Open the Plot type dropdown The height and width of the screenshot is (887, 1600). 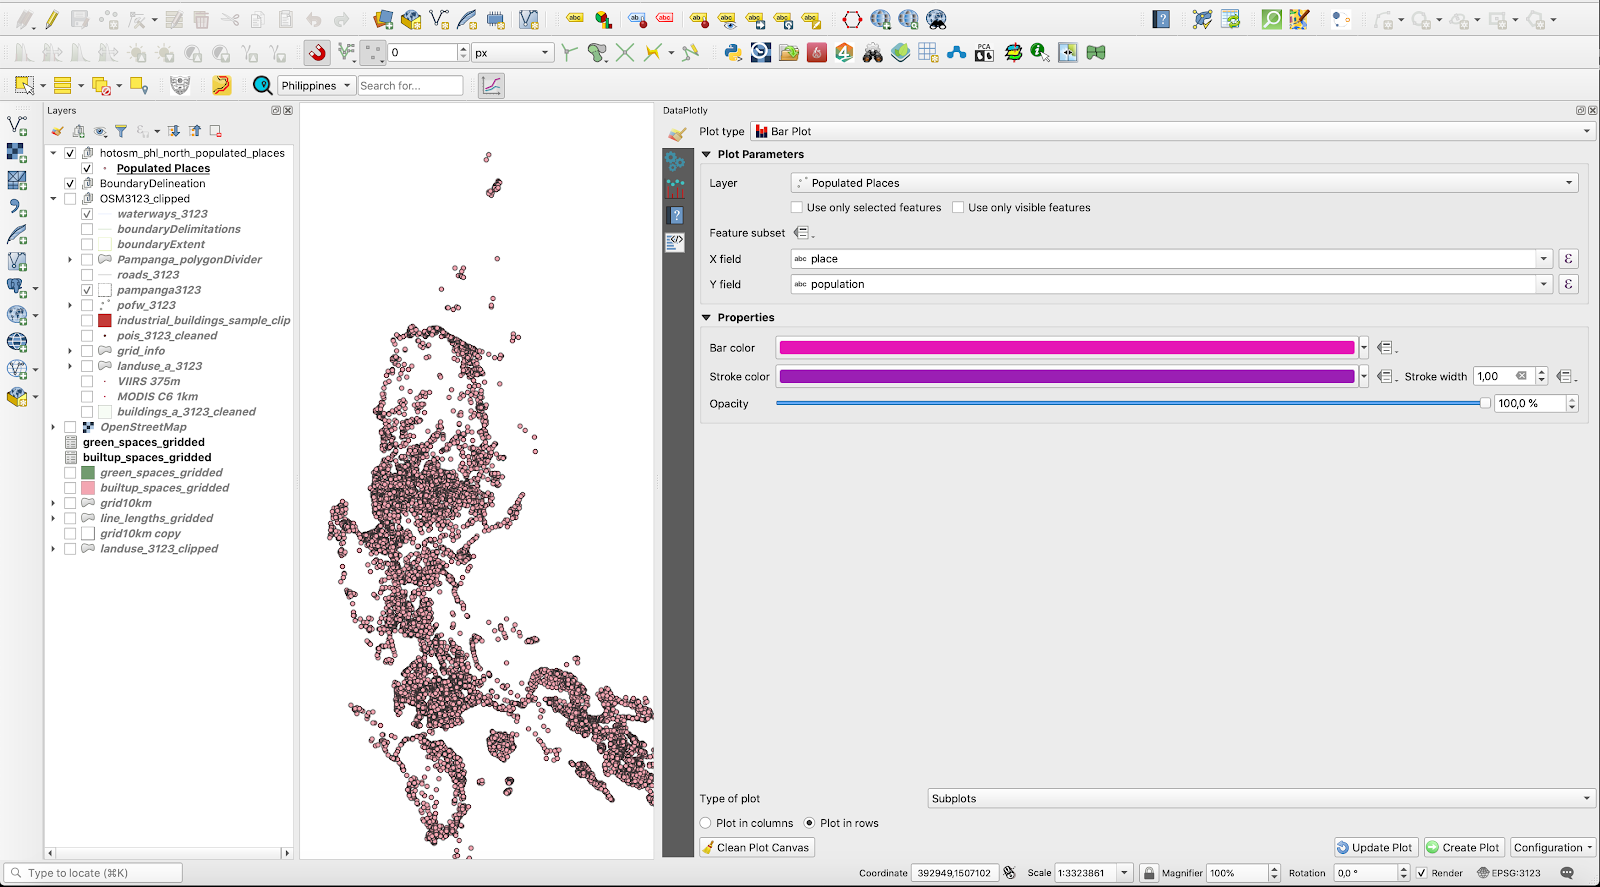coord(1172,131)
